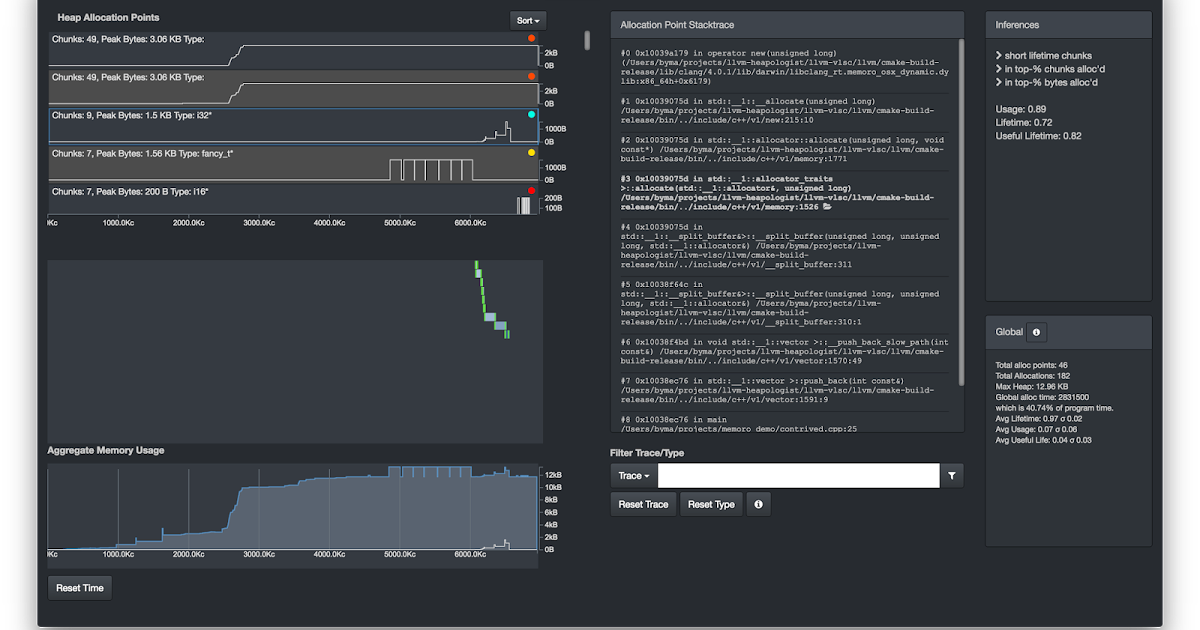Expand the in top-% chunks alloc'd inference
Viewport: 1200px width, 630px height.
pyautogui.click(x=1050, y=69)
